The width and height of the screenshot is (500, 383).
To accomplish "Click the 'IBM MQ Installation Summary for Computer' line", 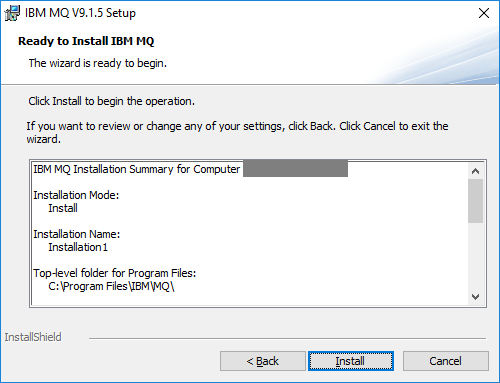I will [x=136, y=169].
